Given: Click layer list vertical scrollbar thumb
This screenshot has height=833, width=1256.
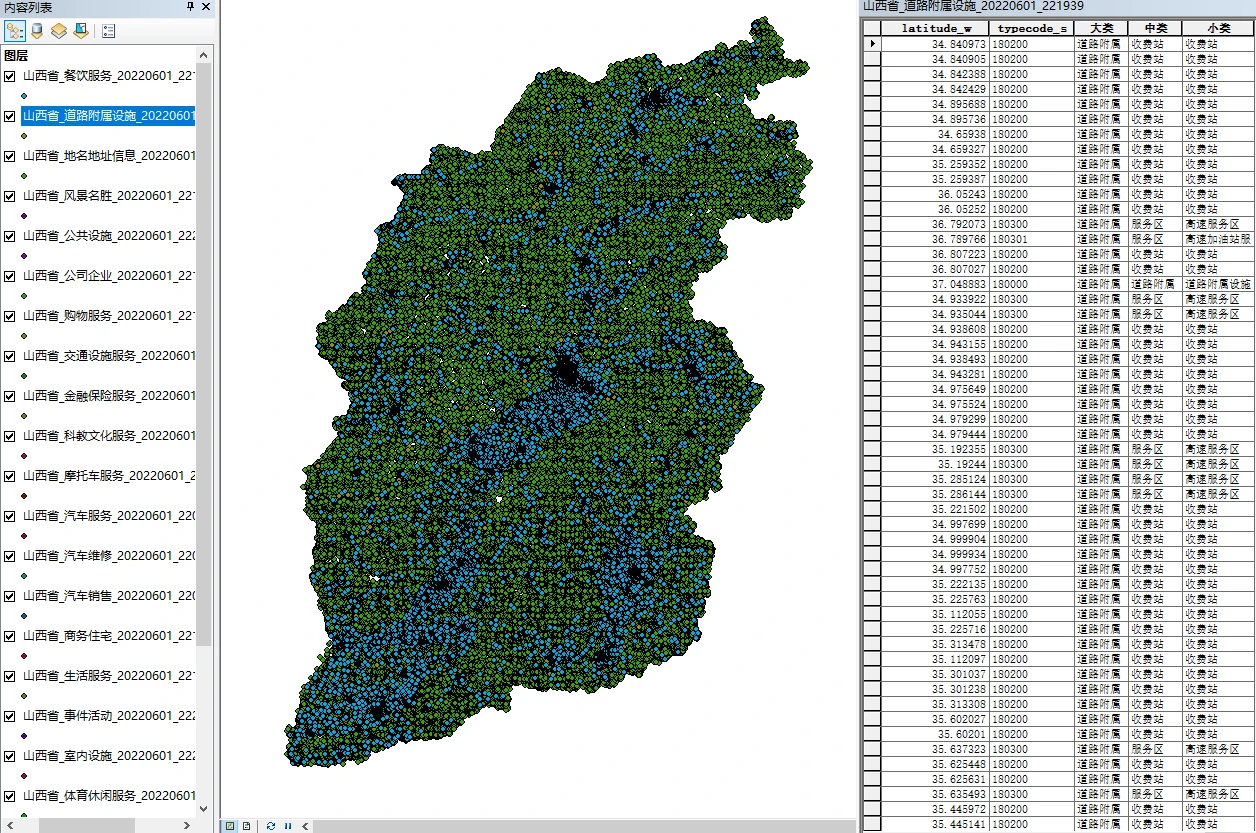Looking at the screenshot, I should [x=204, y=355].
